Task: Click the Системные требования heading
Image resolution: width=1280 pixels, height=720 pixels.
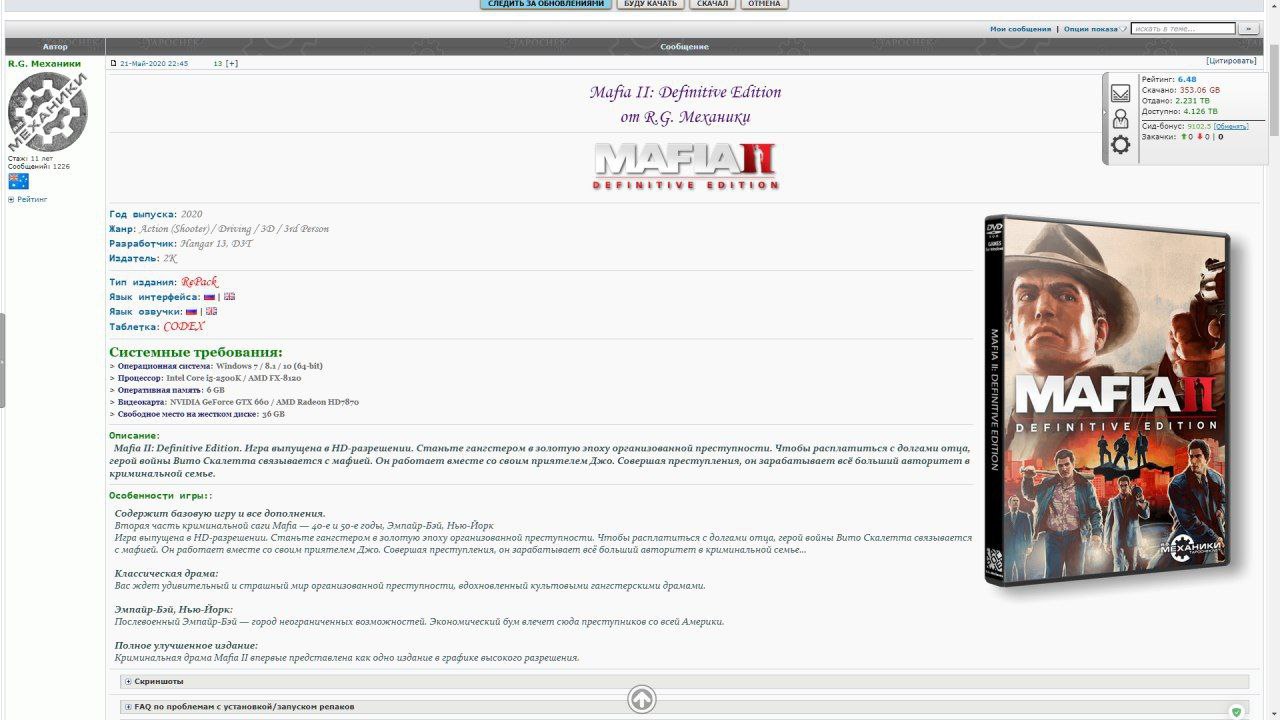Action: (196, 352)
